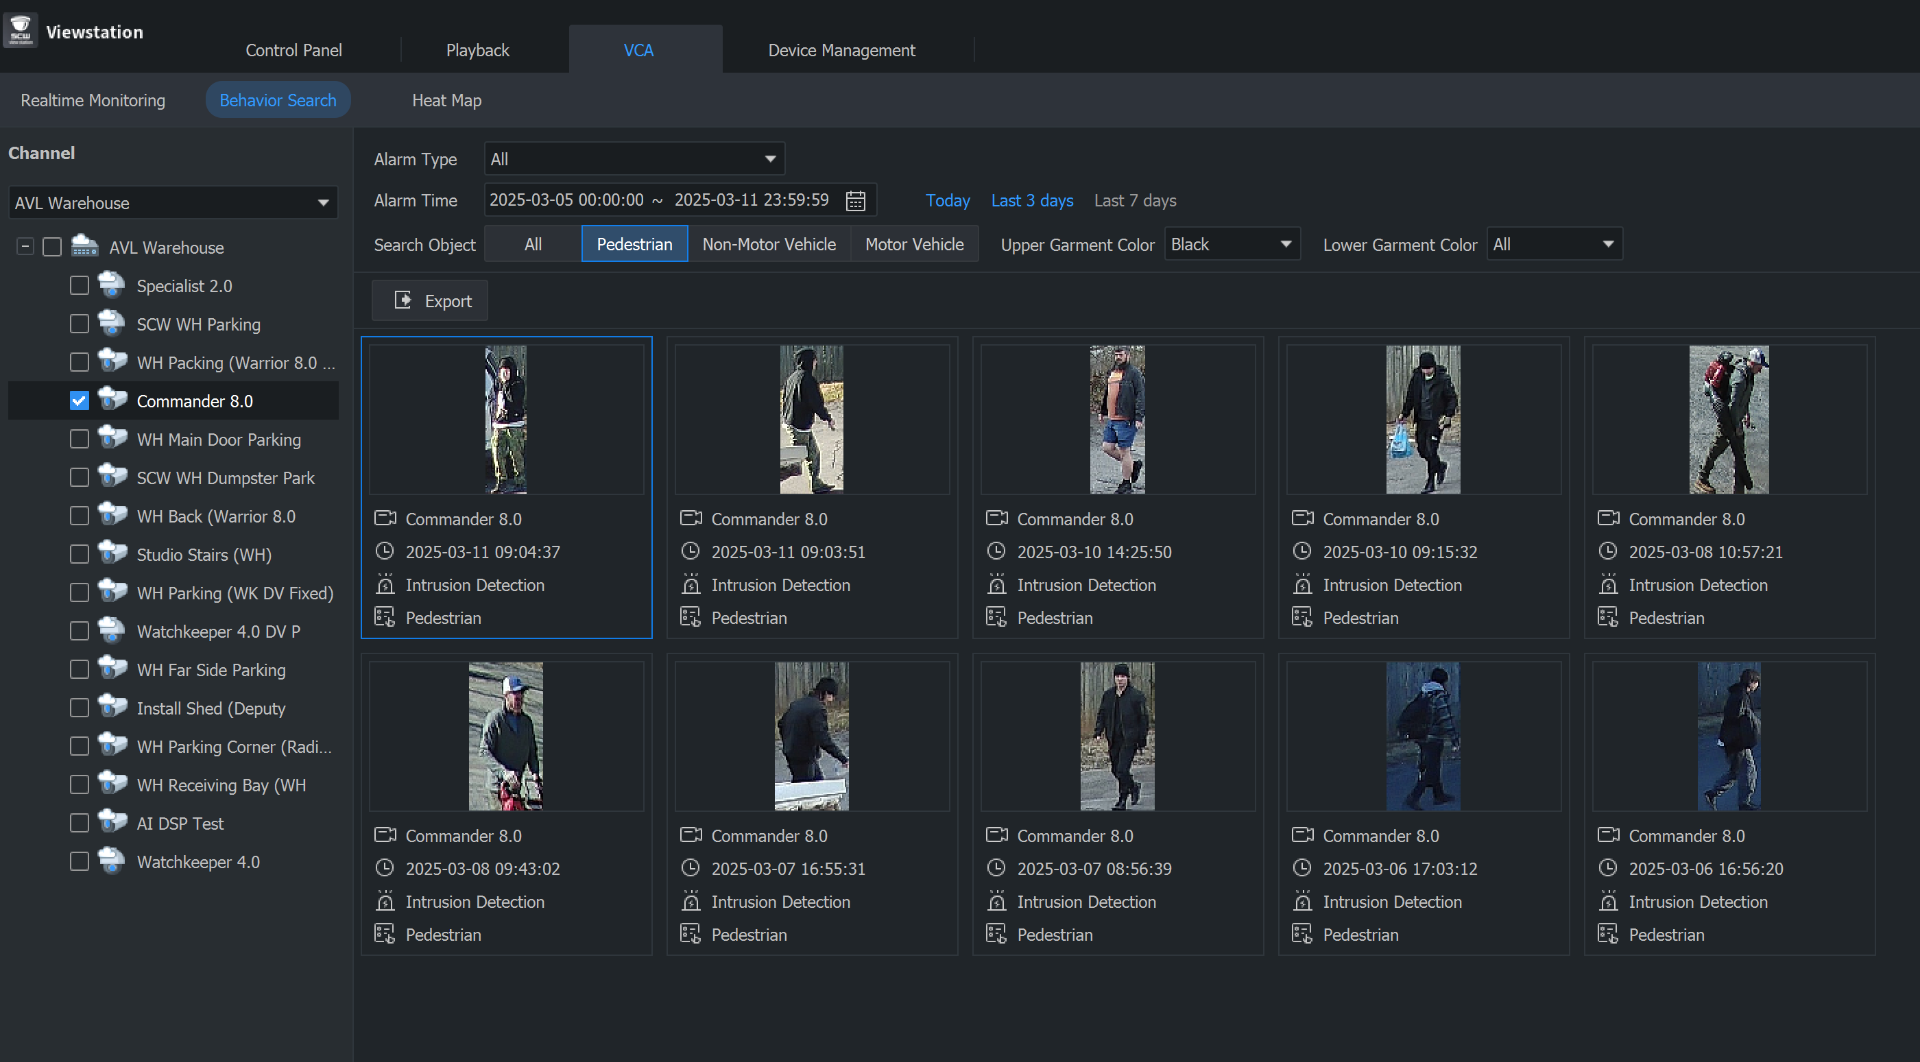This screenshot has width=1920, height=1062.
Task: Select the Motor Vehicle search object
Action: [914, 245]
